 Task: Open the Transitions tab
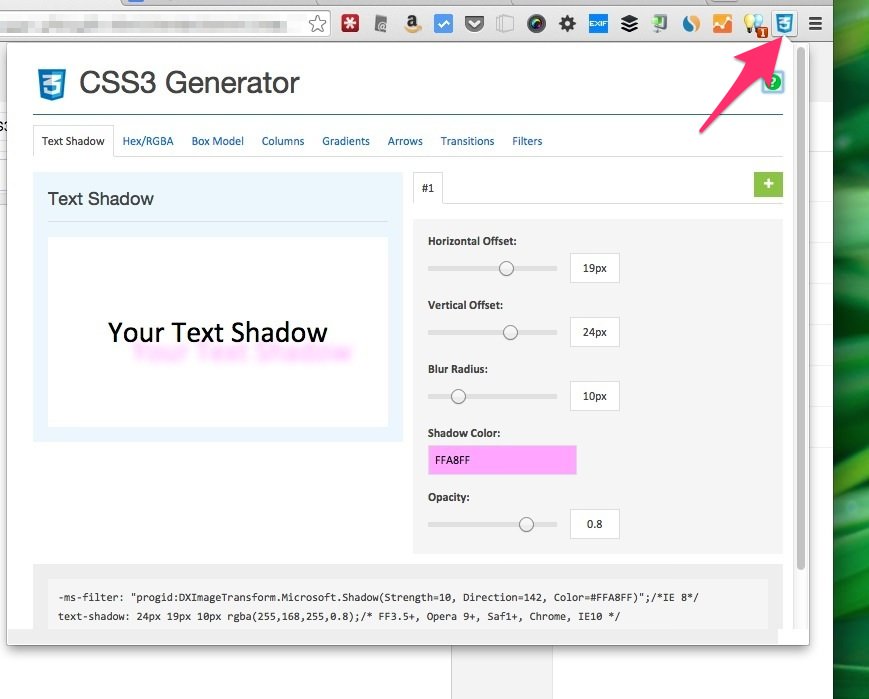467,141
